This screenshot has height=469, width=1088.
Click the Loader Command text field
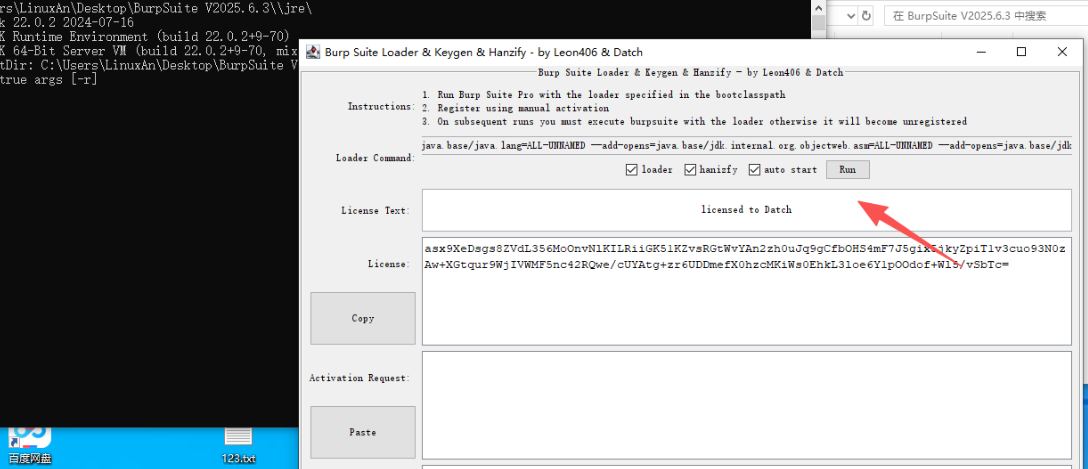point(746,146)
